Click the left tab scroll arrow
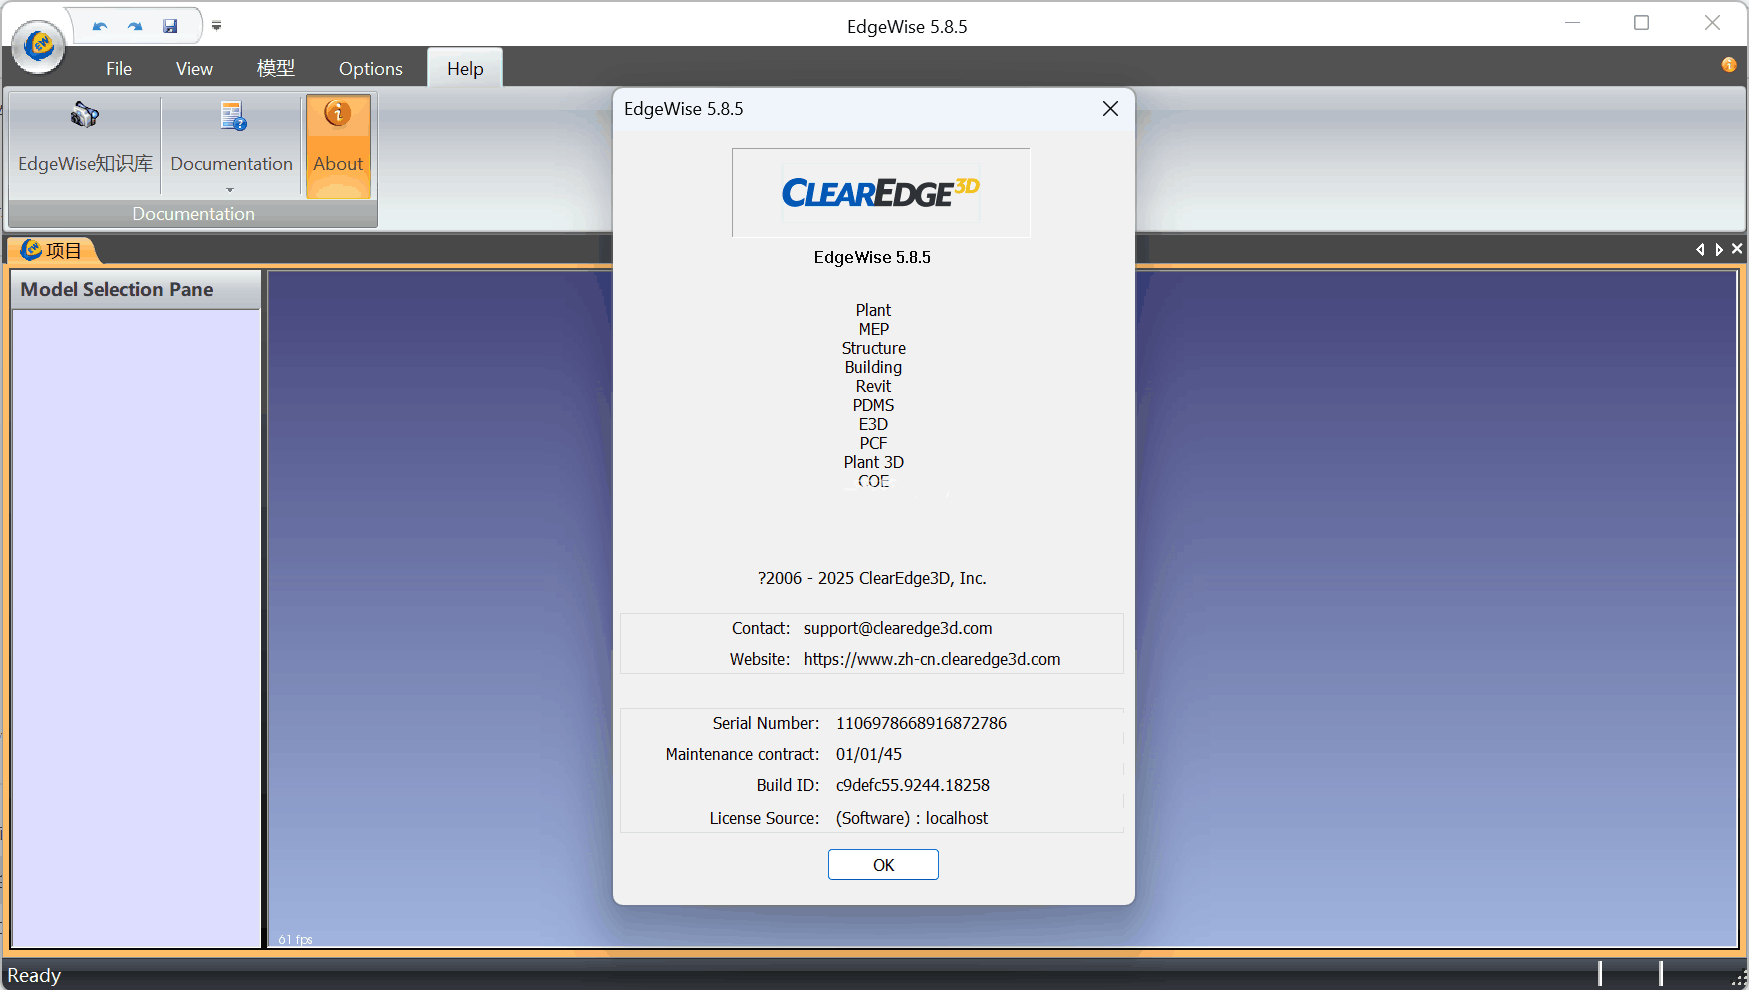This screenshot has height=990, width=1749. click(x=1700, y=249)
